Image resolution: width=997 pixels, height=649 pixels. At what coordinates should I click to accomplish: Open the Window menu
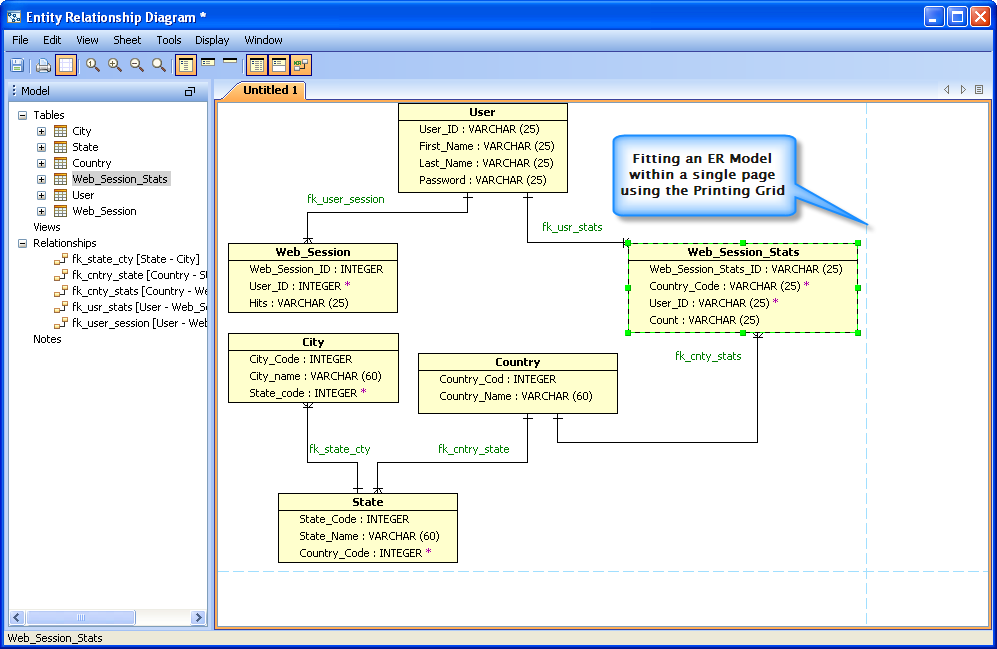263,40
